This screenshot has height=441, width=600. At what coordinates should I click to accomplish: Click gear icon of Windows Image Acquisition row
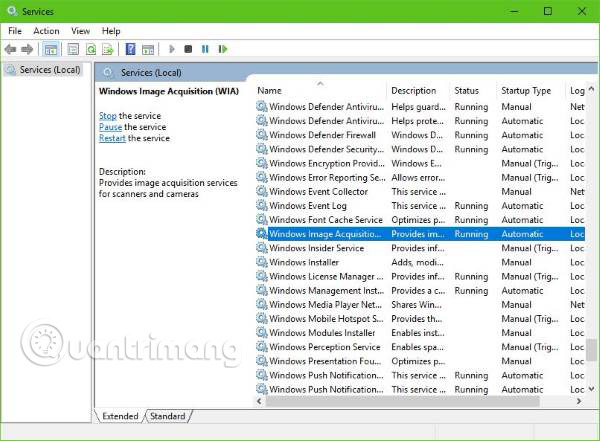pyautogui.click(x=262, y=234)
